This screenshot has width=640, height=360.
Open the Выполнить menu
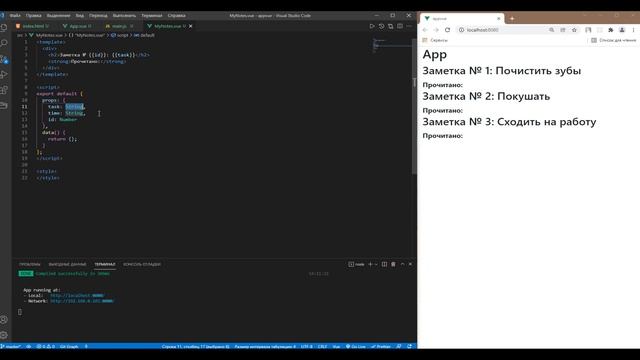pyautogui.click(x=124, y=16)
